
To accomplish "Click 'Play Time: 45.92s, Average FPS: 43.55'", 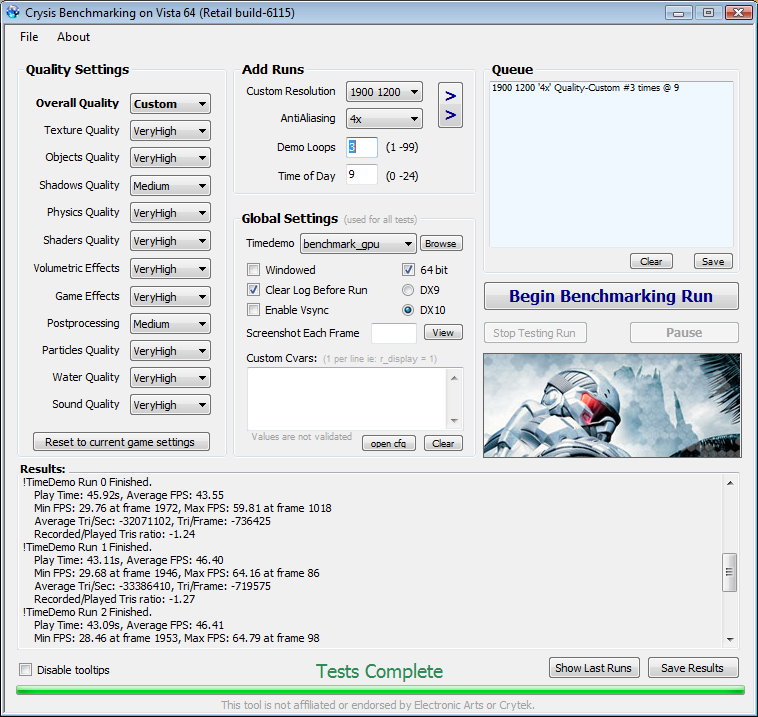I will click(129, 495).
